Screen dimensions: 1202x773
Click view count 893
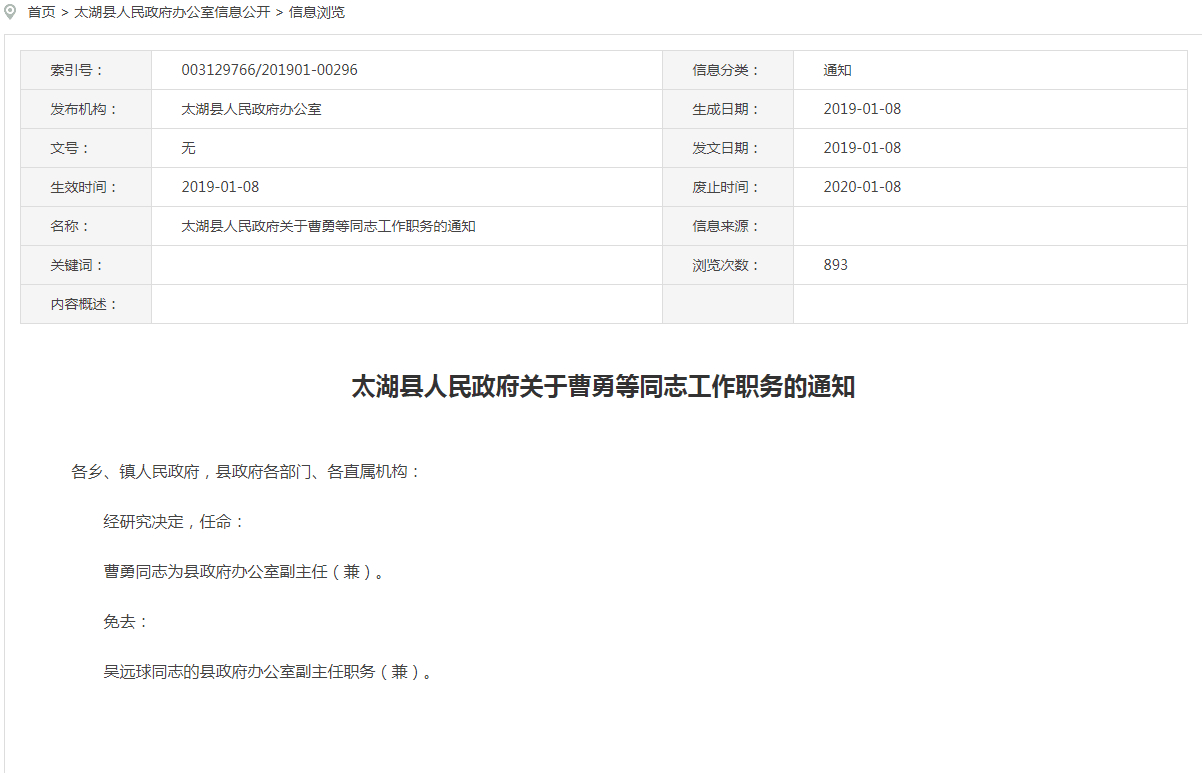tap(836, 265)
